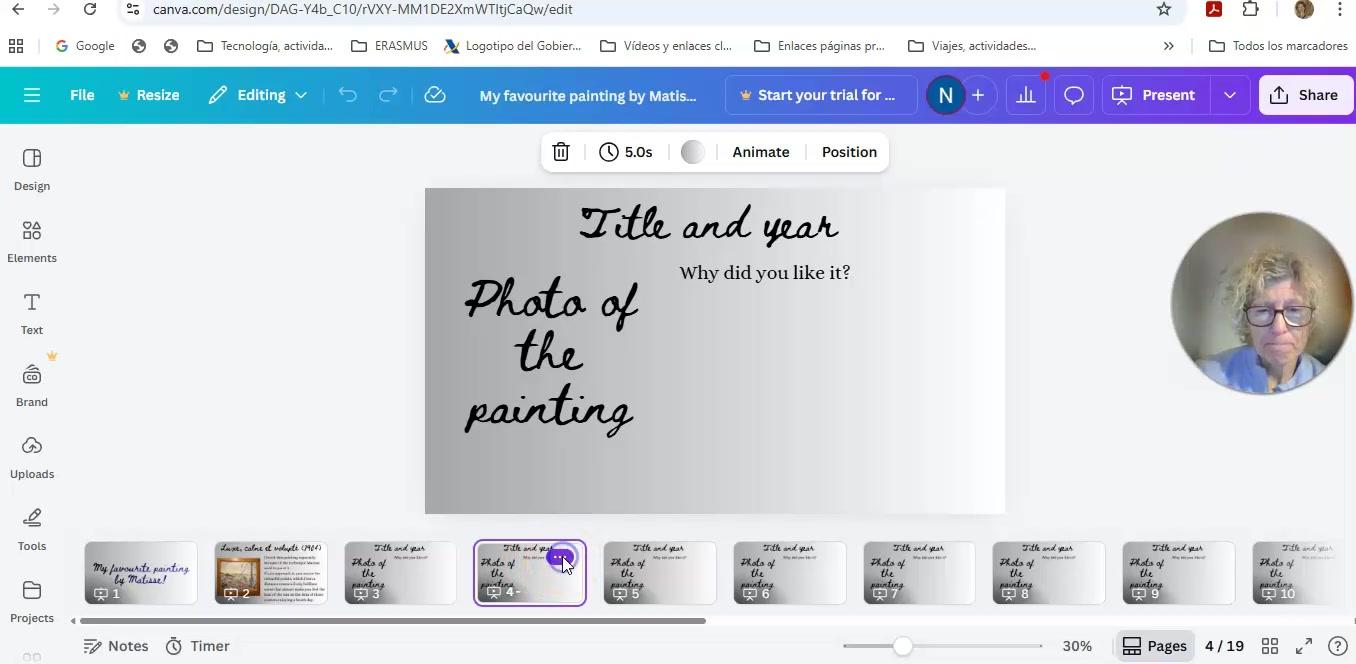The height and width of the screenshot is (664, 1356).
Task: Open the ERASMUS bookmark folder
Action: click(x=390, y=46)
